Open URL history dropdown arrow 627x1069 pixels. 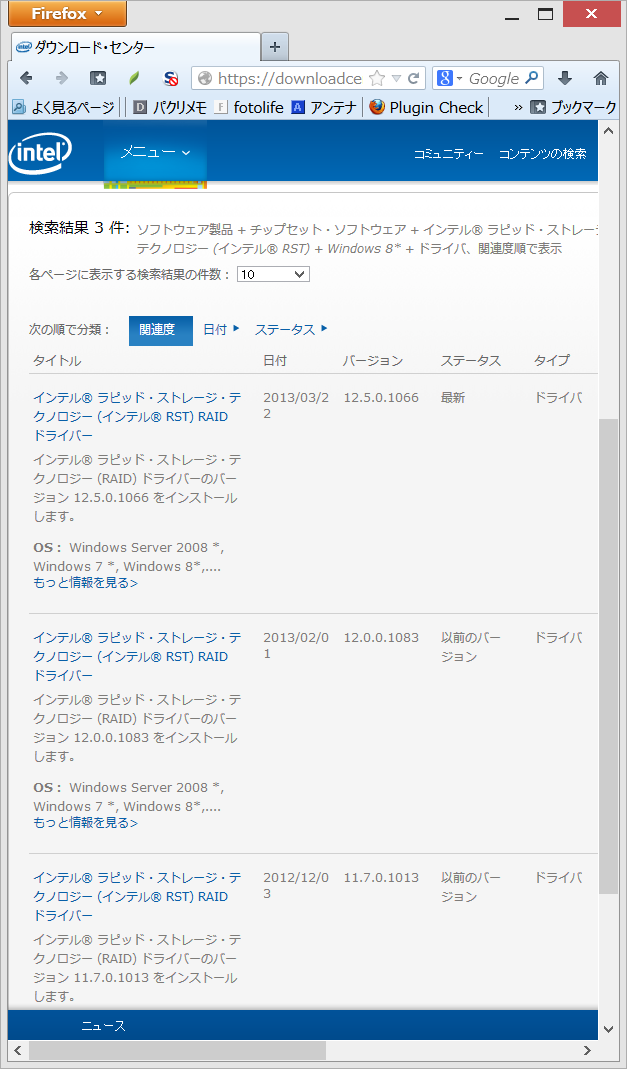(x=396, y=78)
